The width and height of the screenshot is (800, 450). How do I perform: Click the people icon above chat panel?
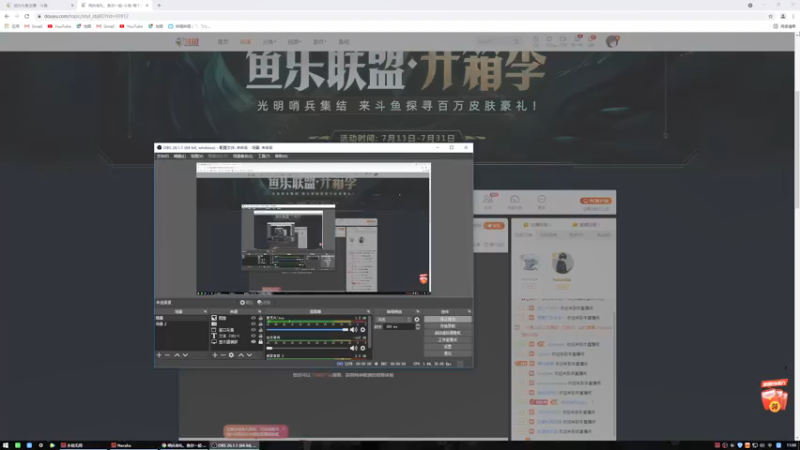tap(488, 201)
